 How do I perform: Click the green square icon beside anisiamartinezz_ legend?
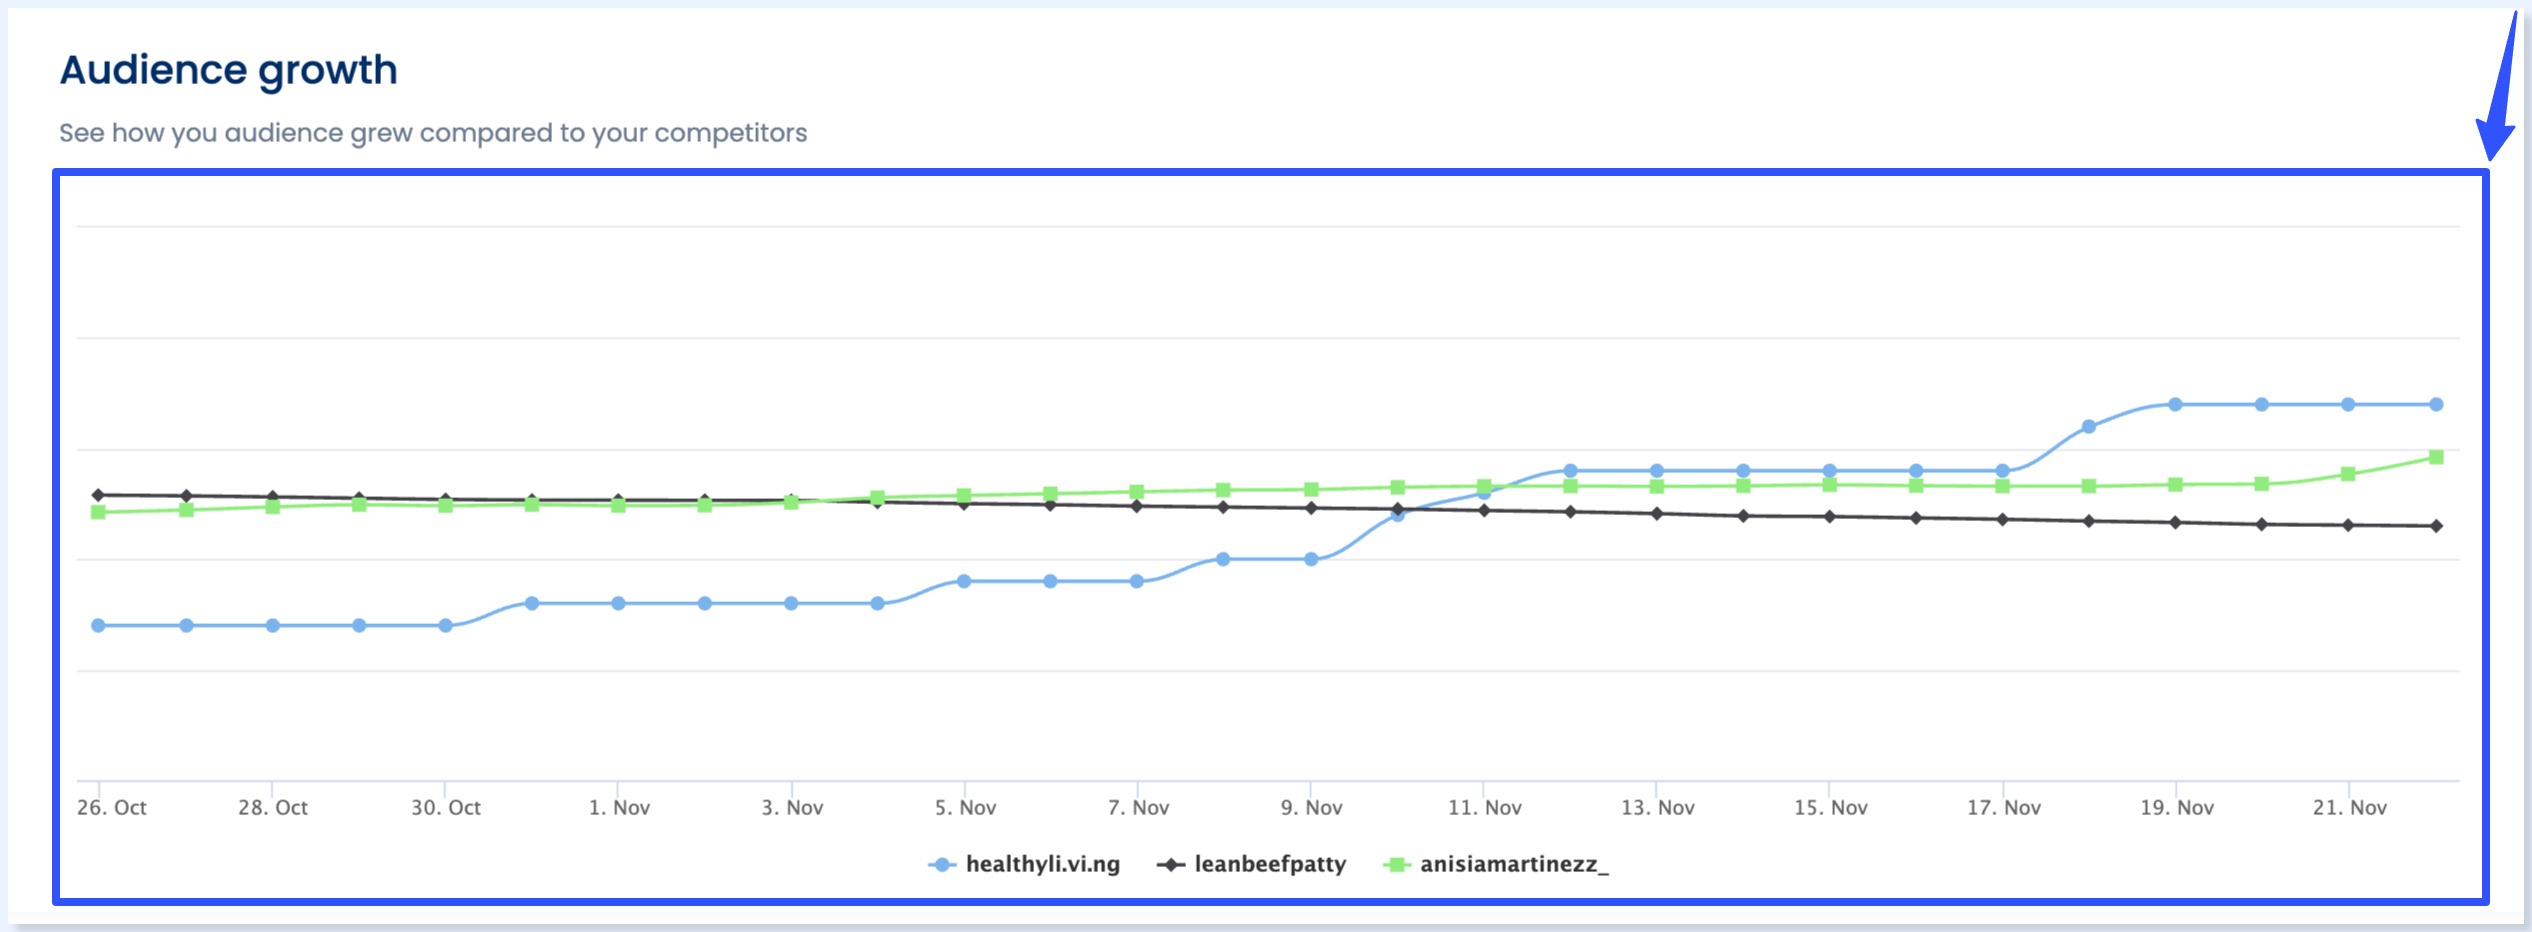point(1396,865)
